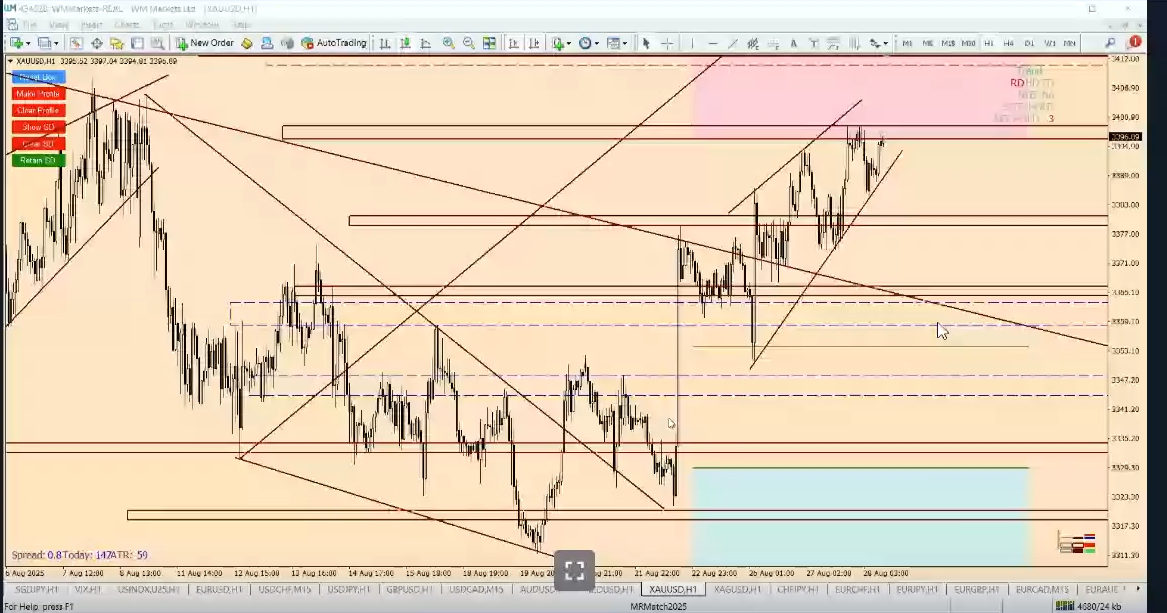This screenshot has width=1167, height=613.
Task: Click the New Order button
Action: pyautogui.click(x=205, y=43)
